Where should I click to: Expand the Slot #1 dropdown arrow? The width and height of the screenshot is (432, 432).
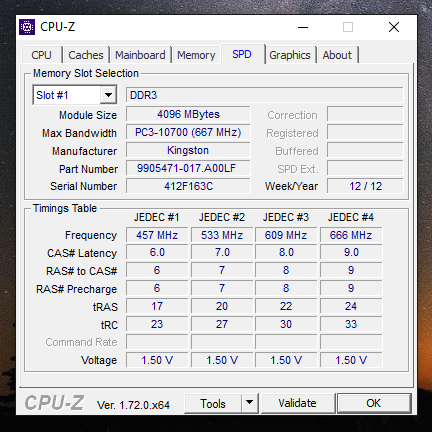point(108,95)
